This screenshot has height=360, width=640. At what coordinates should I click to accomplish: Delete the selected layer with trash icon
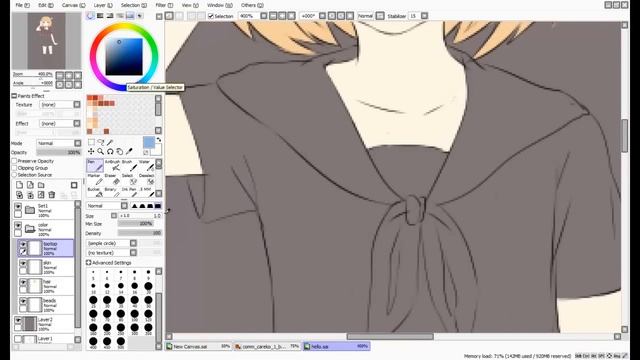coord(52,195)
